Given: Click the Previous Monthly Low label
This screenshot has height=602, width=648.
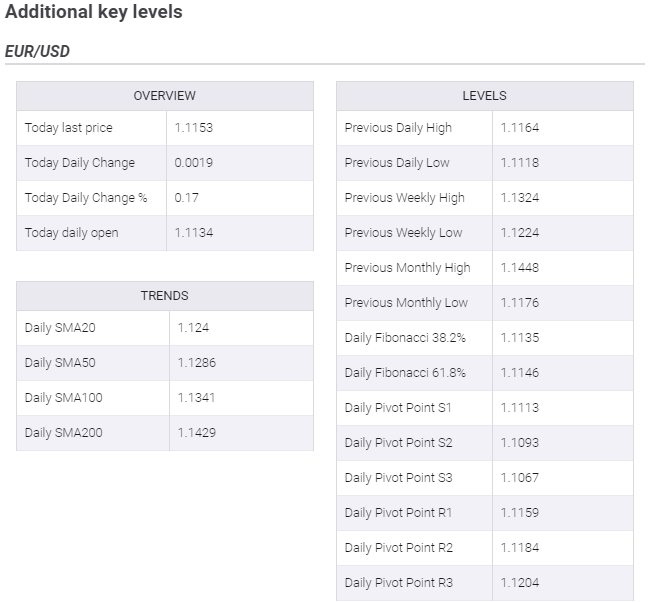Looking at the screenshot, I should pyautogui.click(x=406, y=303).
